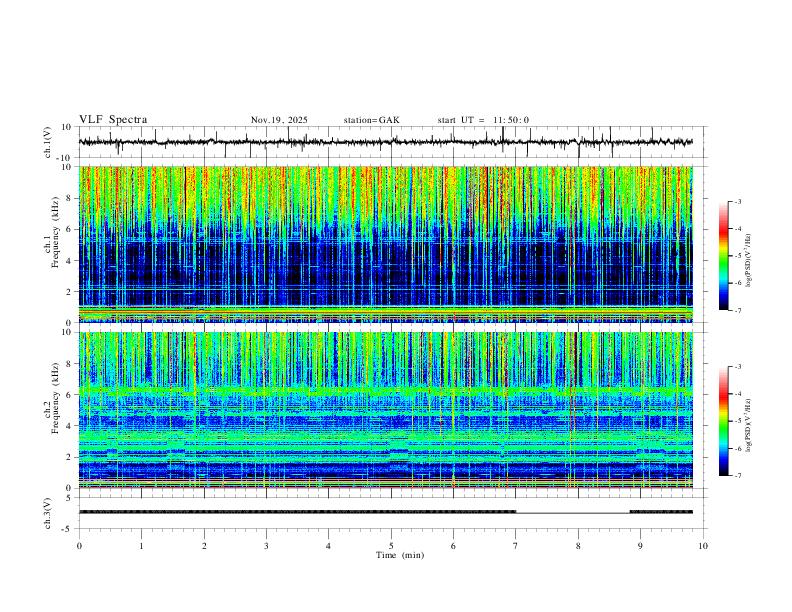
Task: Select the "start UT = 11:50:0" text
Action: coord(483,120)
